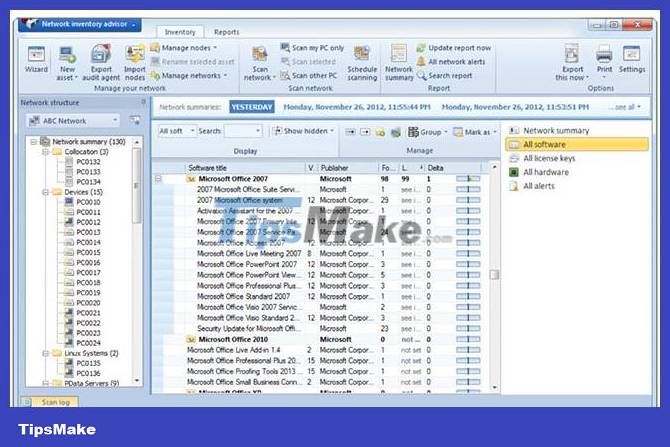This screenshot has width=670, height=447.
Task: Click Delta slider for Microsoft Office 2007 row
Action: [x=468, y=179]
